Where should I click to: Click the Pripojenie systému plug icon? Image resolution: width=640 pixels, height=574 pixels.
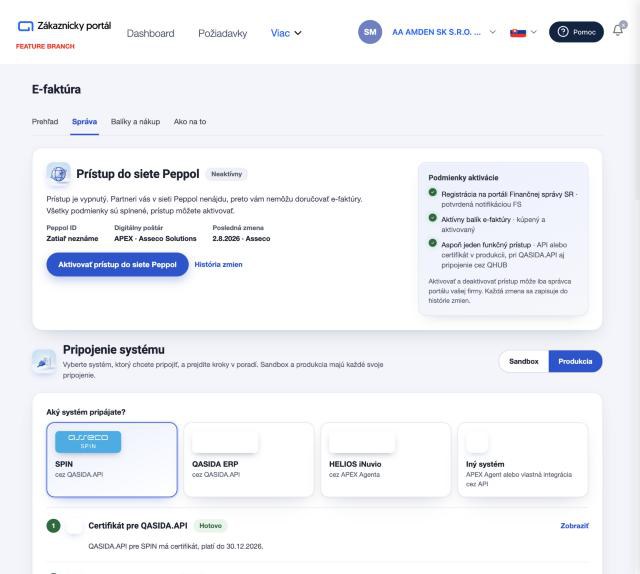point(44,362)
